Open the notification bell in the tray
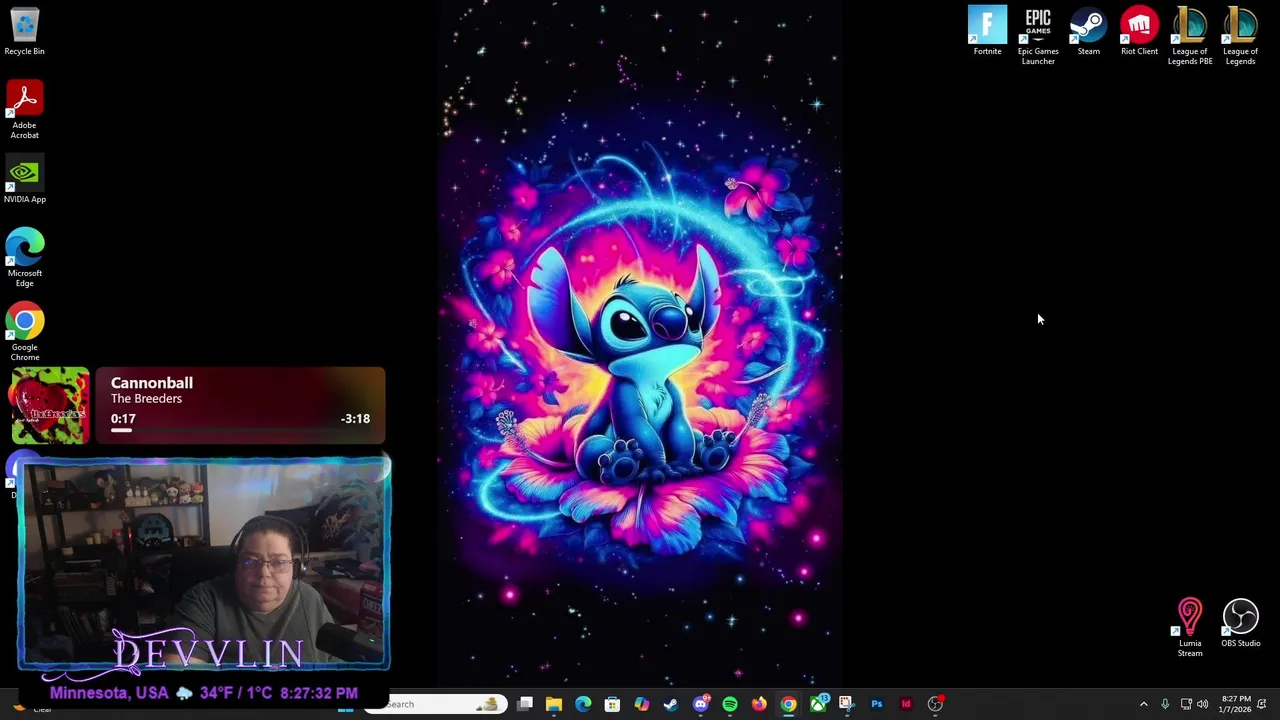 click(x=1262, y=704)
